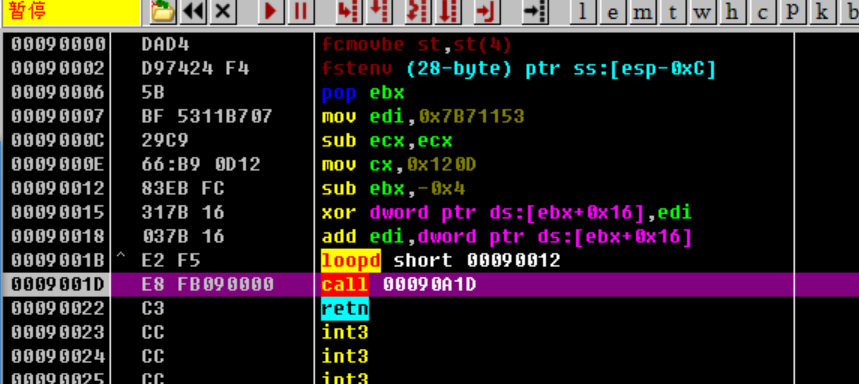Viewport: 859px width, 384px height.
Task: Run the program with the red play icon
Action: pyautogui.click(x=271, y=12)
